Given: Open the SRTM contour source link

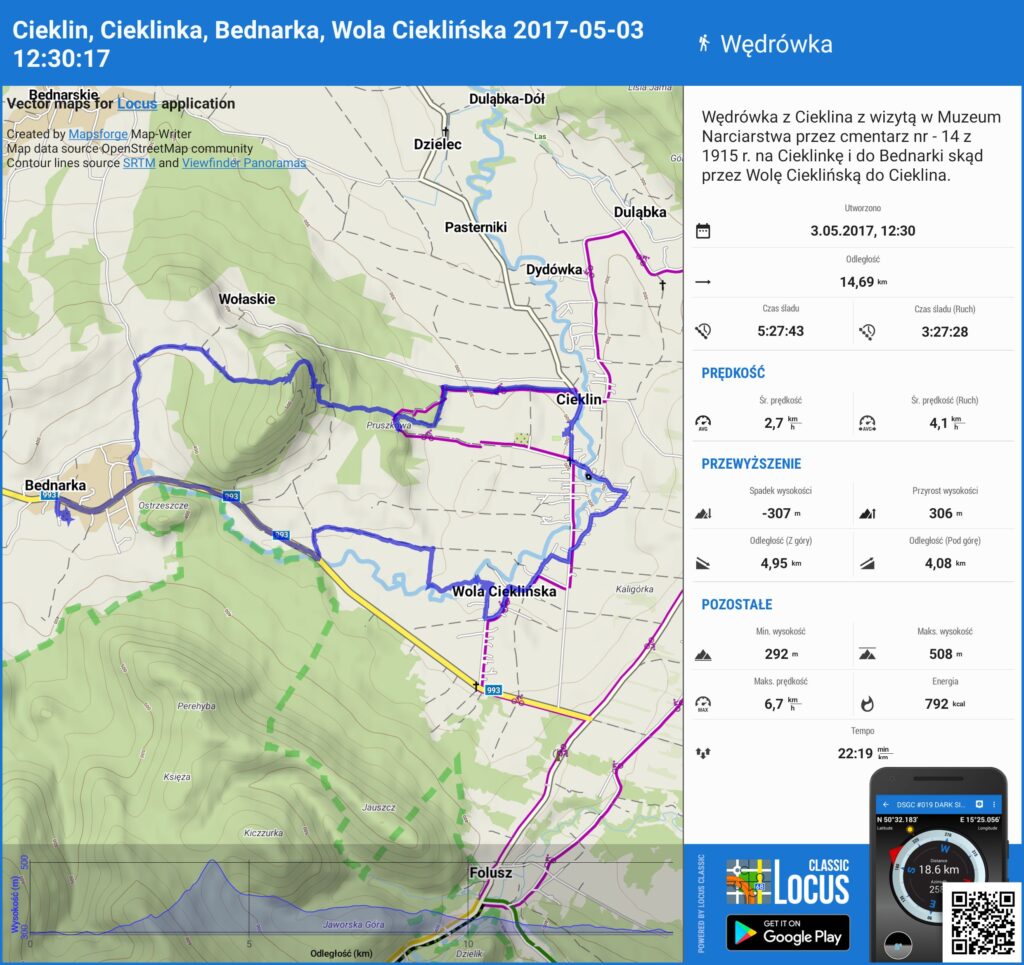Looking at the screenshot, I should pyautogui.click(x=138, y=163).
